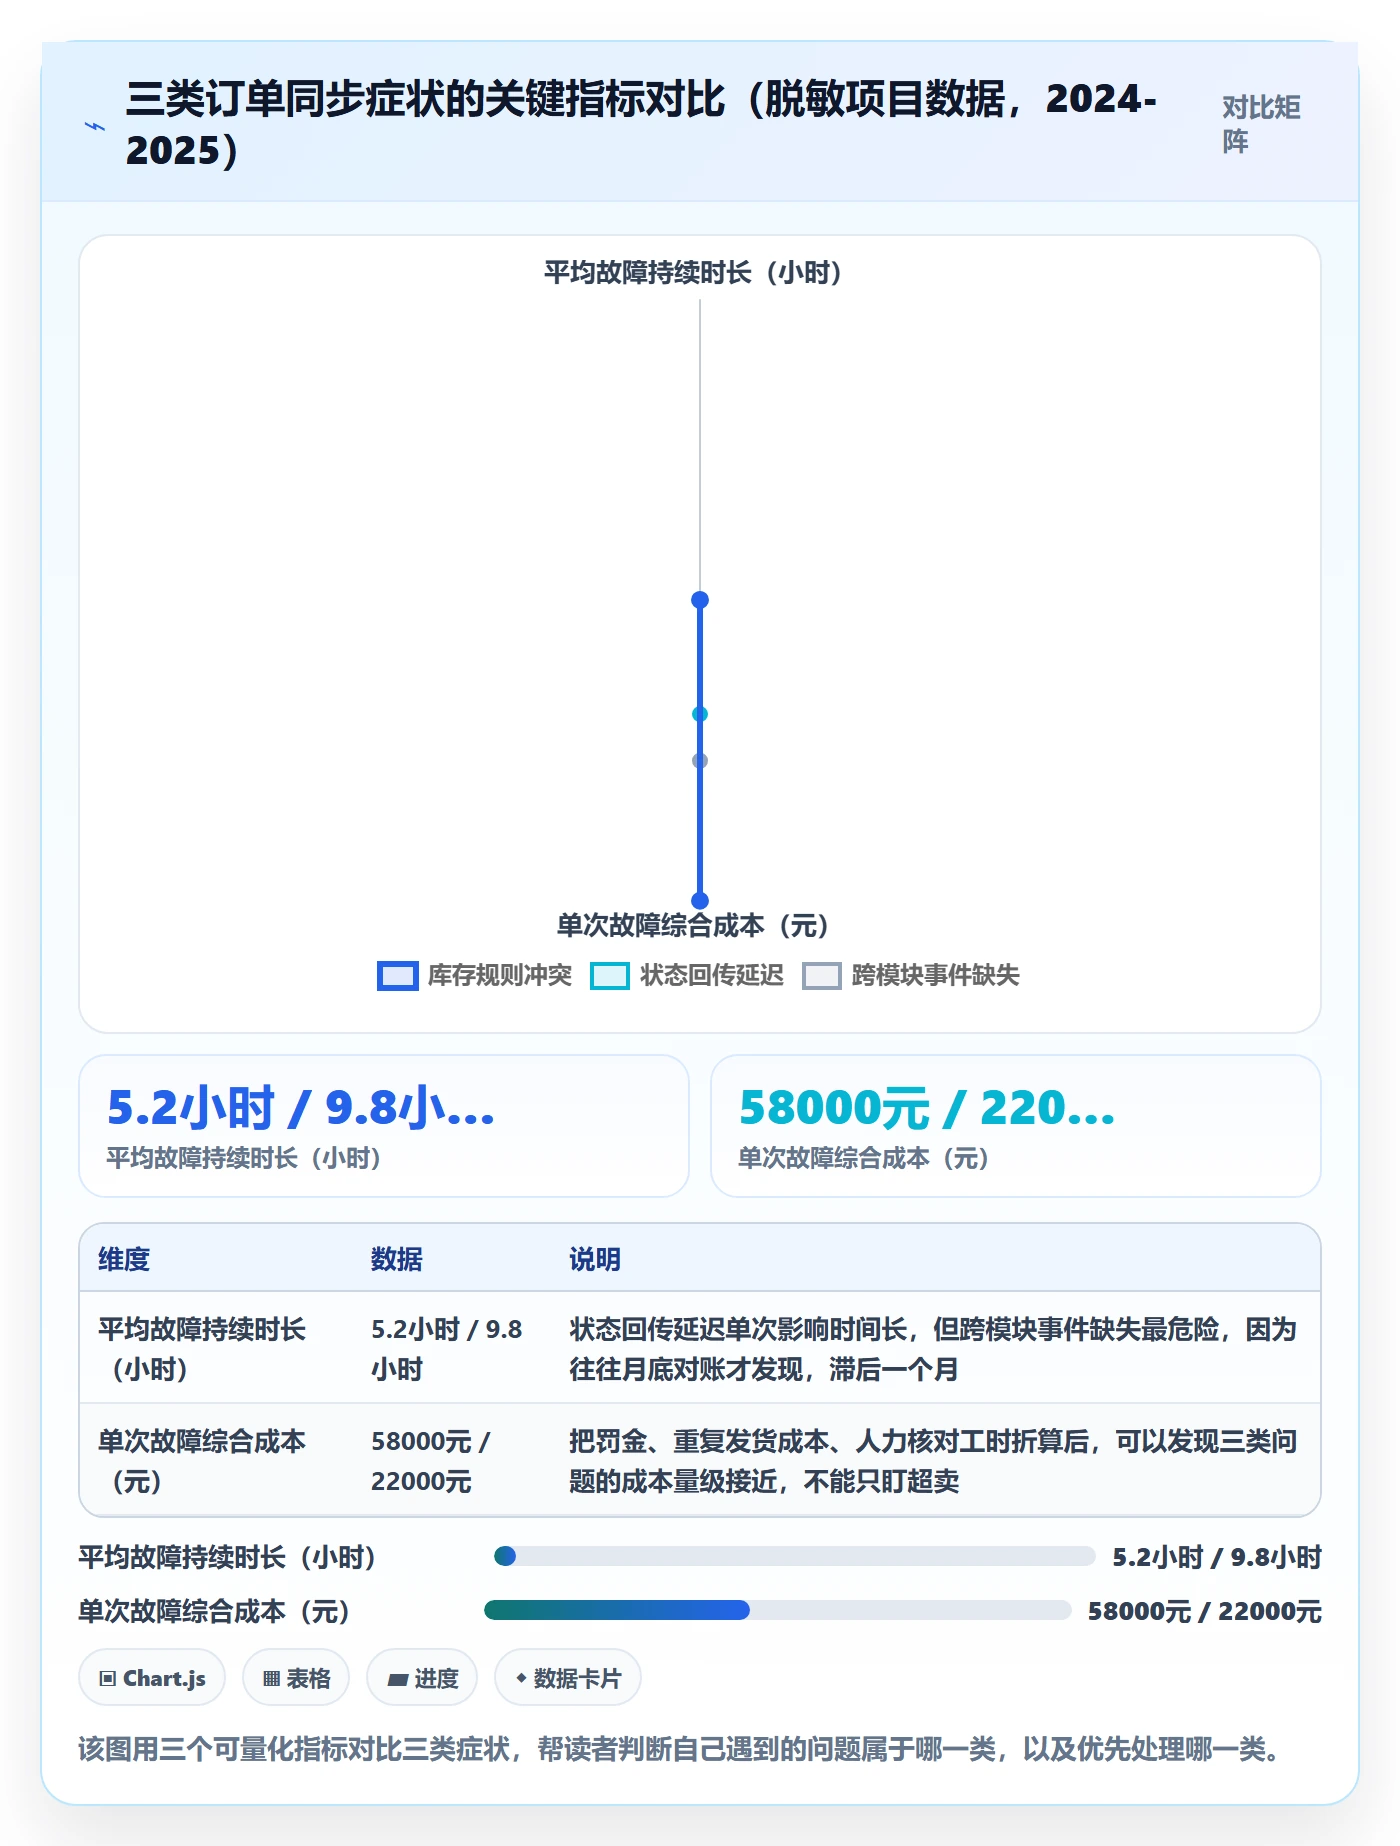Click the 平均故障持续时长（小时）axis label atop the chart
The height and width of the screenshot is (1846, 1400).
pyautogui.click(x=700, y=272)
